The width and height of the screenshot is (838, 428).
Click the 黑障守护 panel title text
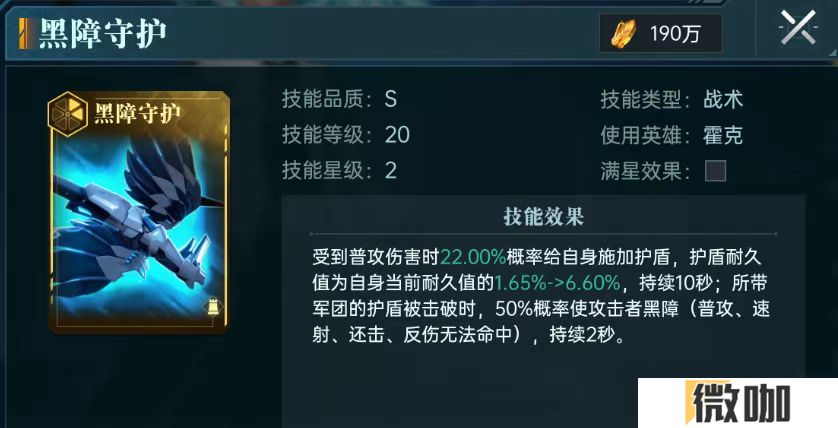[103, 34]
